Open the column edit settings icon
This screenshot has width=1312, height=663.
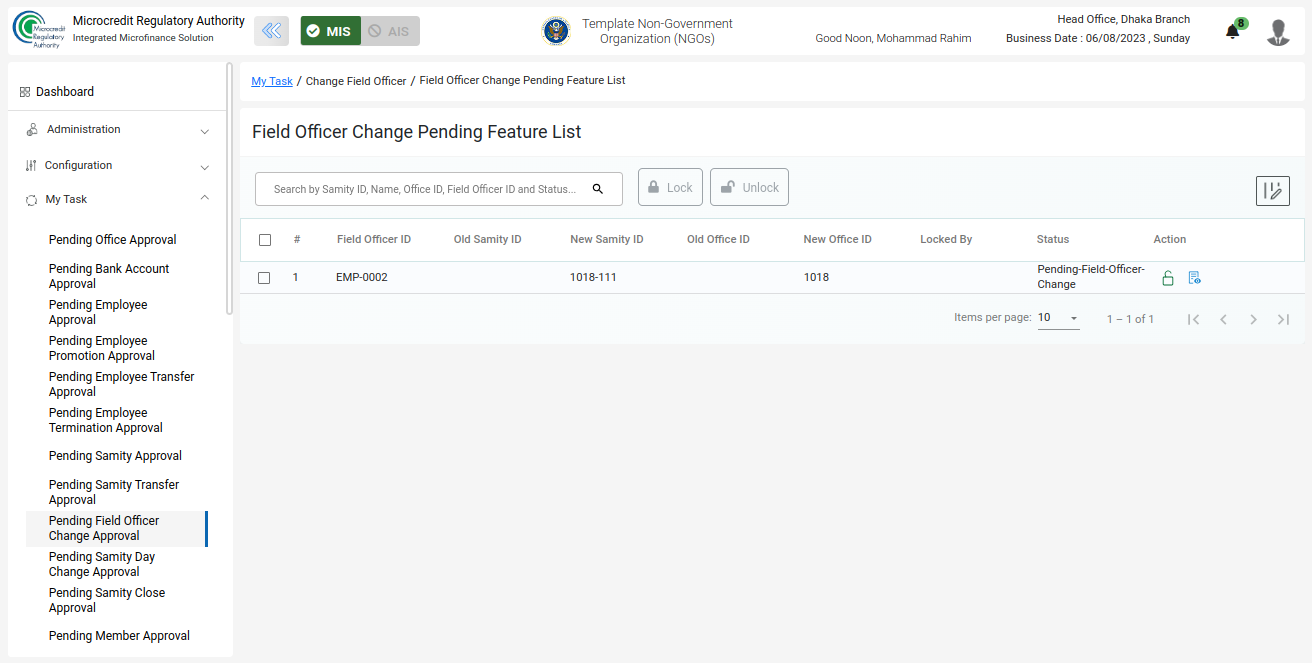coord(1273,191)
